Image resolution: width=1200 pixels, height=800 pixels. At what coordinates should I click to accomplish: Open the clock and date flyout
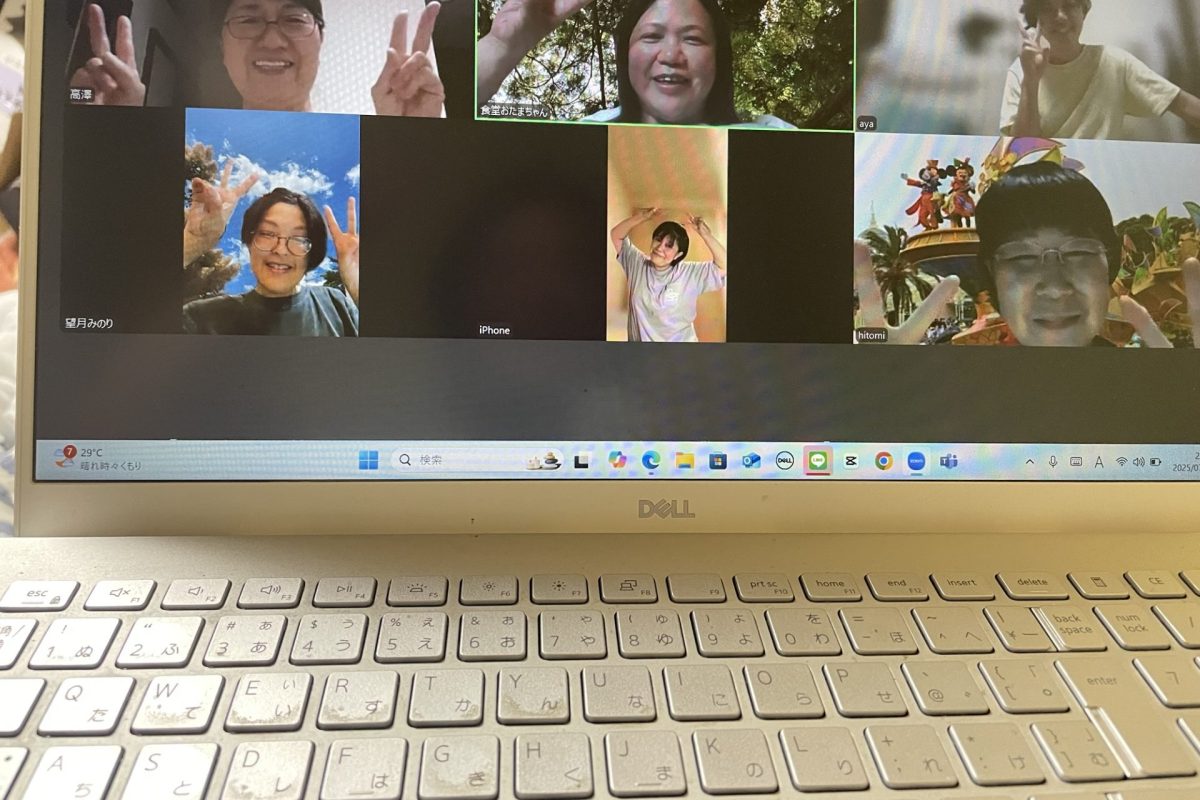click(1187, 461)
